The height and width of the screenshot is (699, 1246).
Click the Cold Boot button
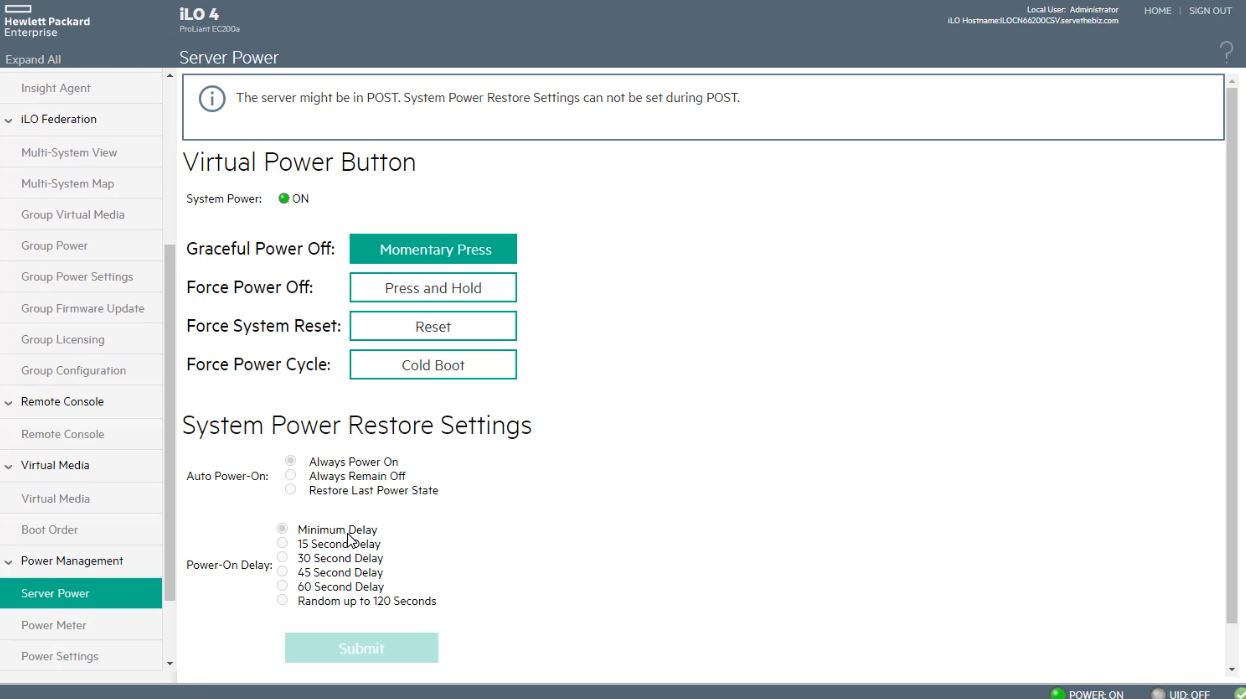pos(433,365)
